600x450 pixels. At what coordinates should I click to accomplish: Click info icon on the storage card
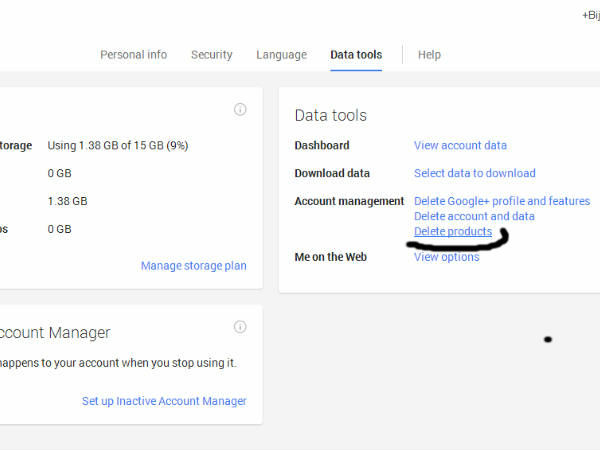click(x=240, y=109)
